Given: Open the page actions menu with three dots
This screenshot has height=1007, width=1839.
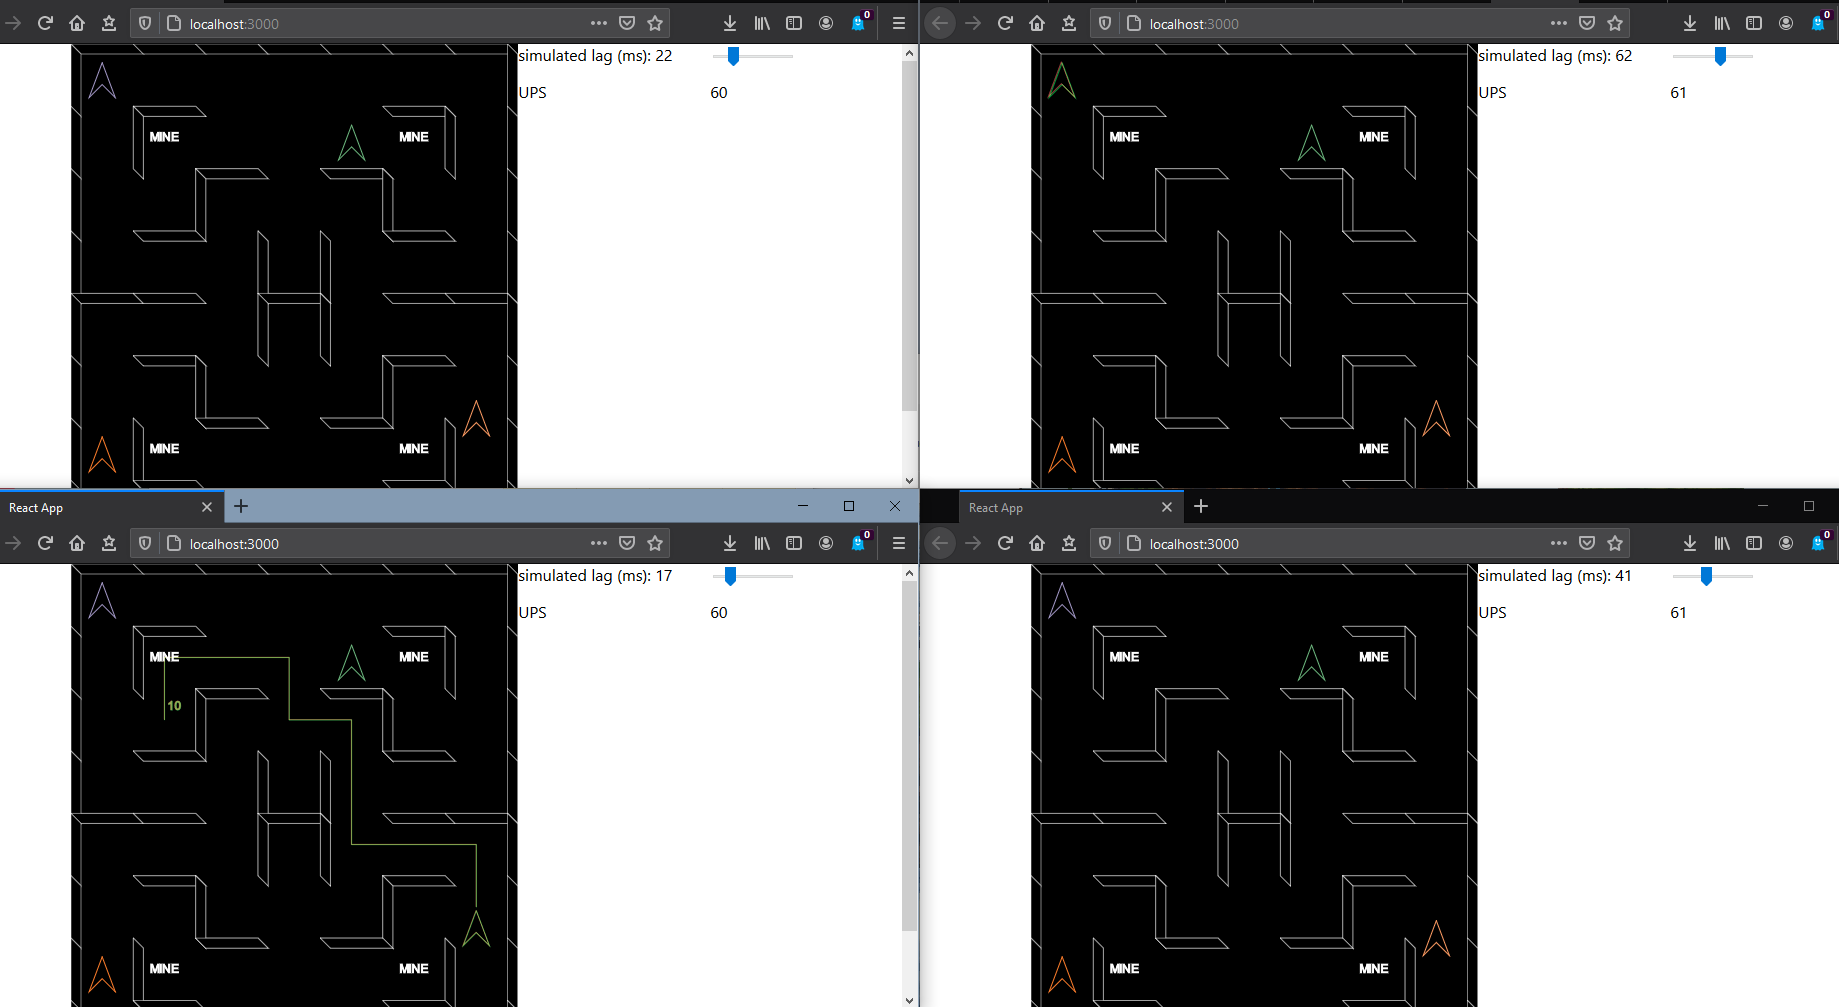Looking at the screenshot, I should click(x=598, y=23).
